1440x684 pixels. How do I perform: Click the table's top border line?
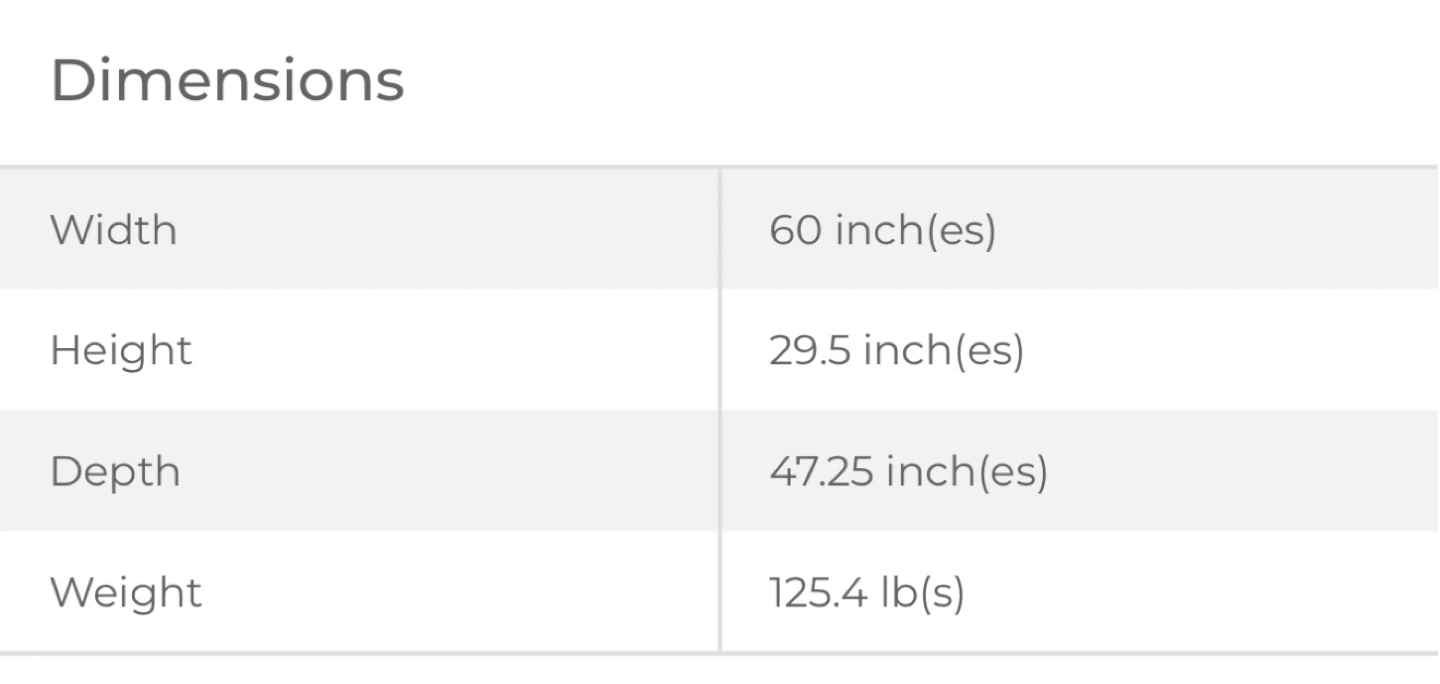click(720, 167)
